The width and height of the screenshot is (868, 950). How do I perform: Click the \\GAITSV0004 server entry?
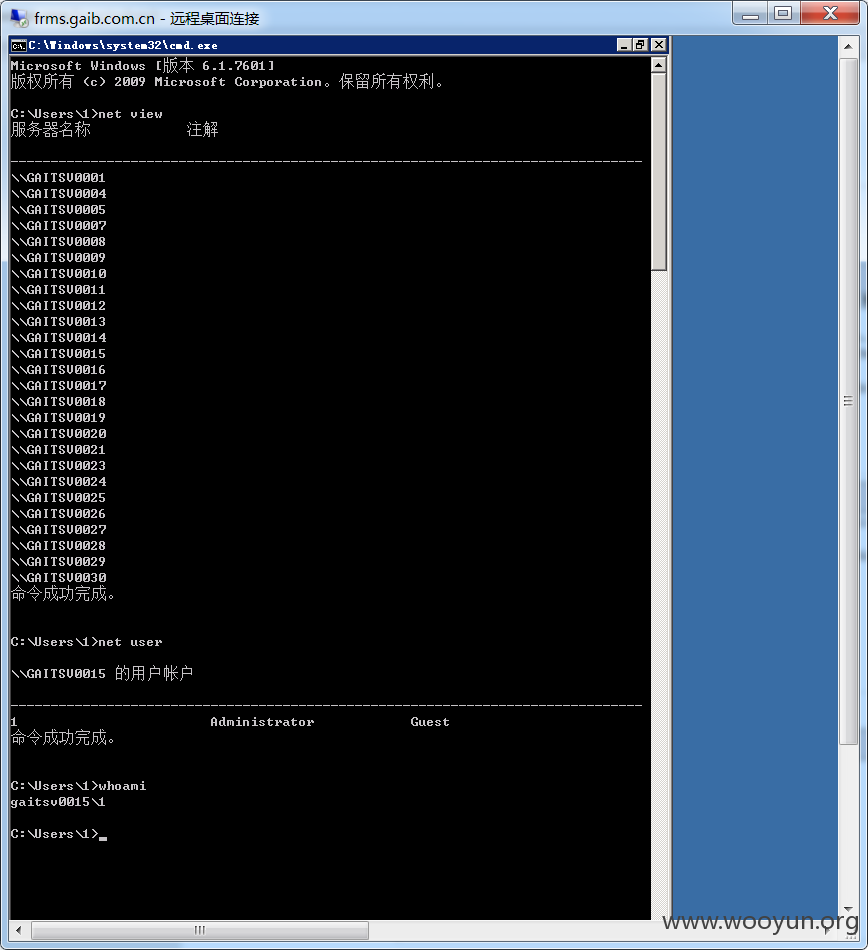pyautogui.click(x=58, y=193)
